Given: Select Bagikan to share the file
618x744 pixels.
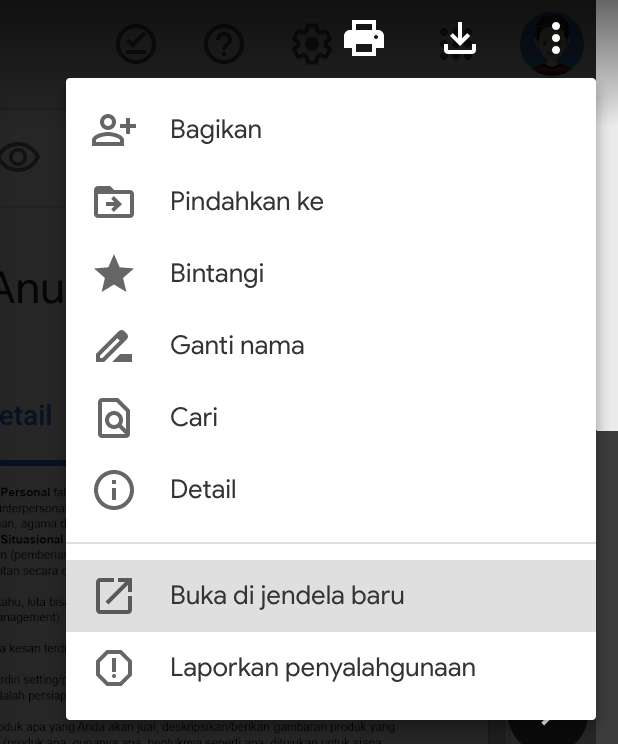Looking at the screenshot, I should [216, 130].
